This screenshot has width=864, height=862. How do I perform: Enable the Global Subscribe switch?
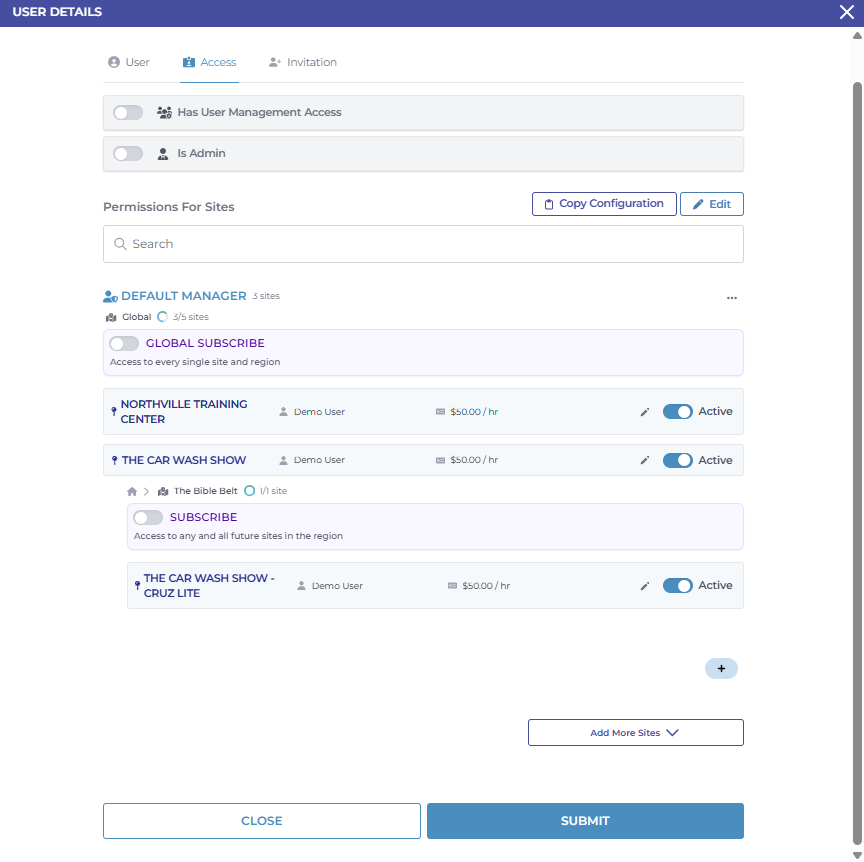click(124, 344)
